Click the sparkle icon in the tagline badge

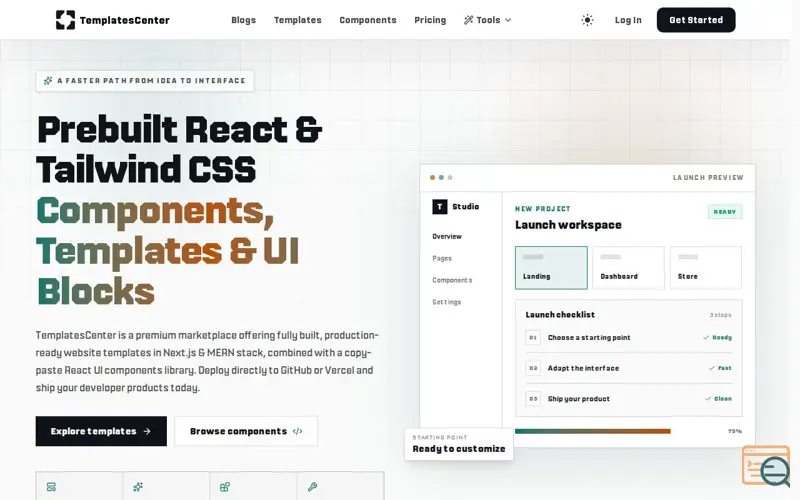(x=48, y=81)
